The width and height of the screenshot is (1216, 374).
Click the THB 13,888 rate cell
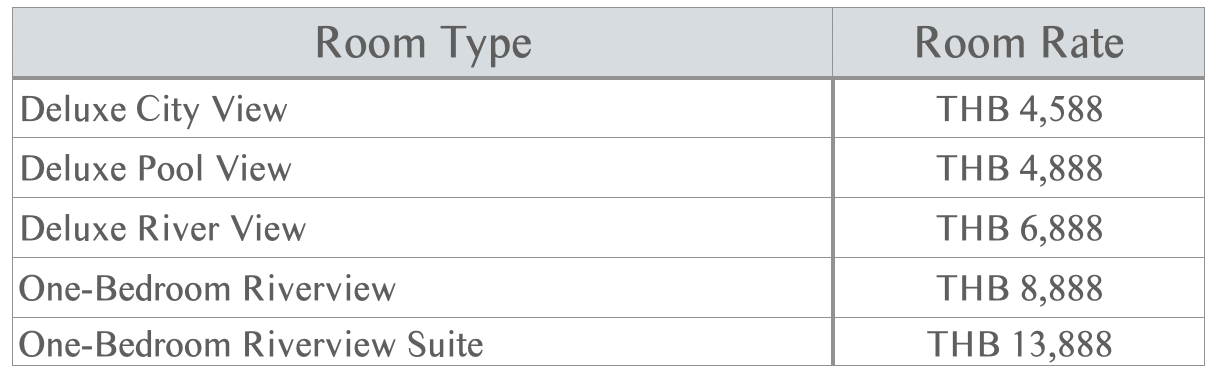tap(1020, 345)
